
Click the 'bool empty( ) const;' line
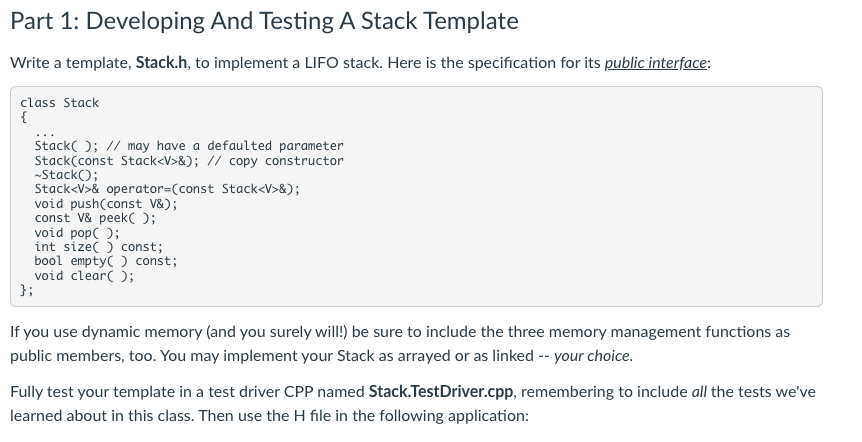point(106,261)
